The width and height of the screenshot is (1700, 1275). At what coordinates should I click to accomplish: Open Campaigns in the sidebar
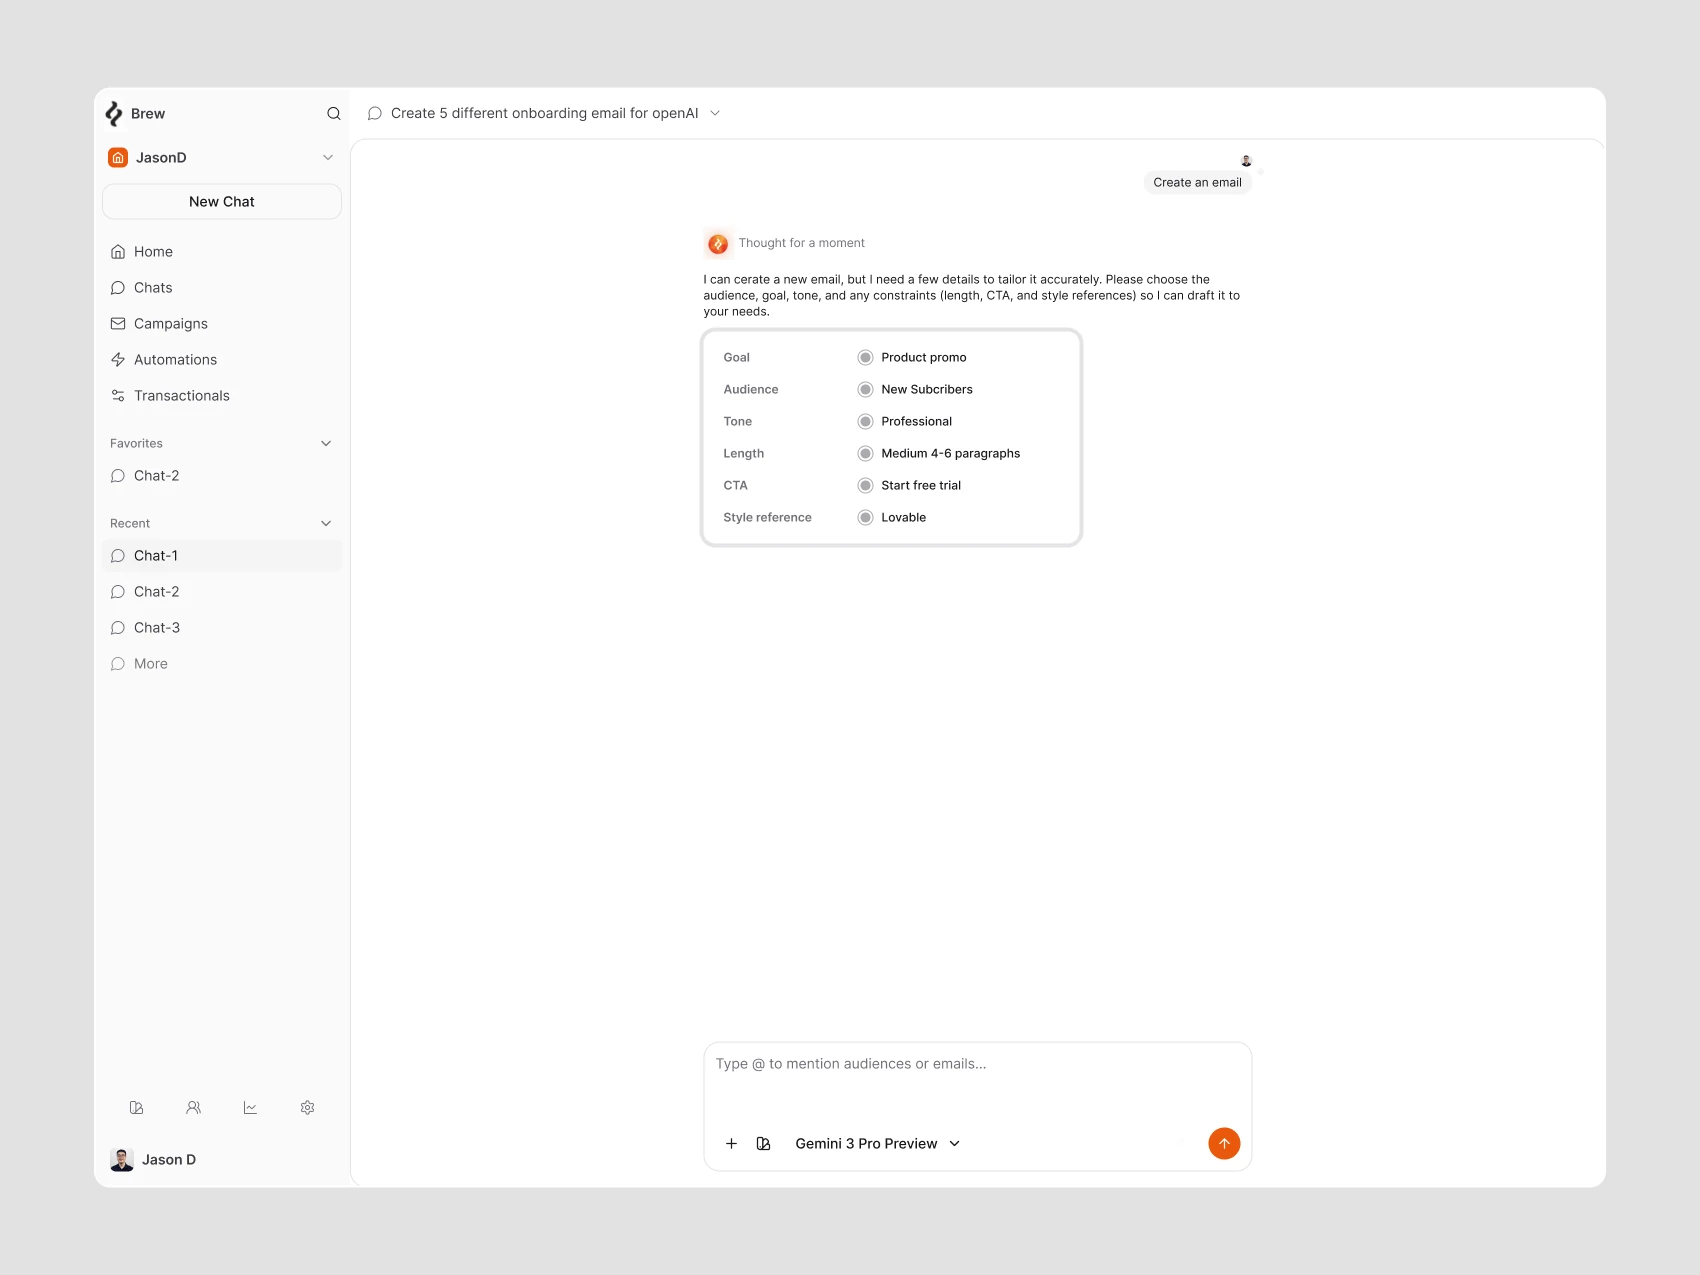click(x=222, y=324)
